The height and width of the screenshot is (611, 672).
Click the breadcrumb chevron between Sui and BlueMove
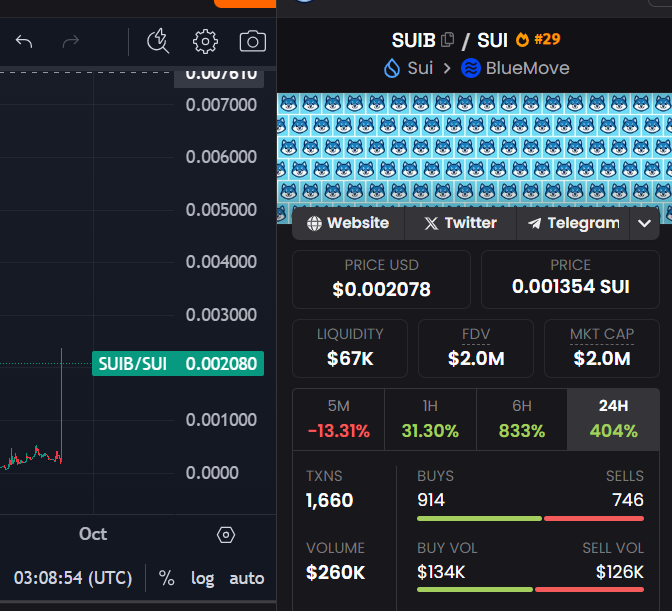click(x=447, y=68)
